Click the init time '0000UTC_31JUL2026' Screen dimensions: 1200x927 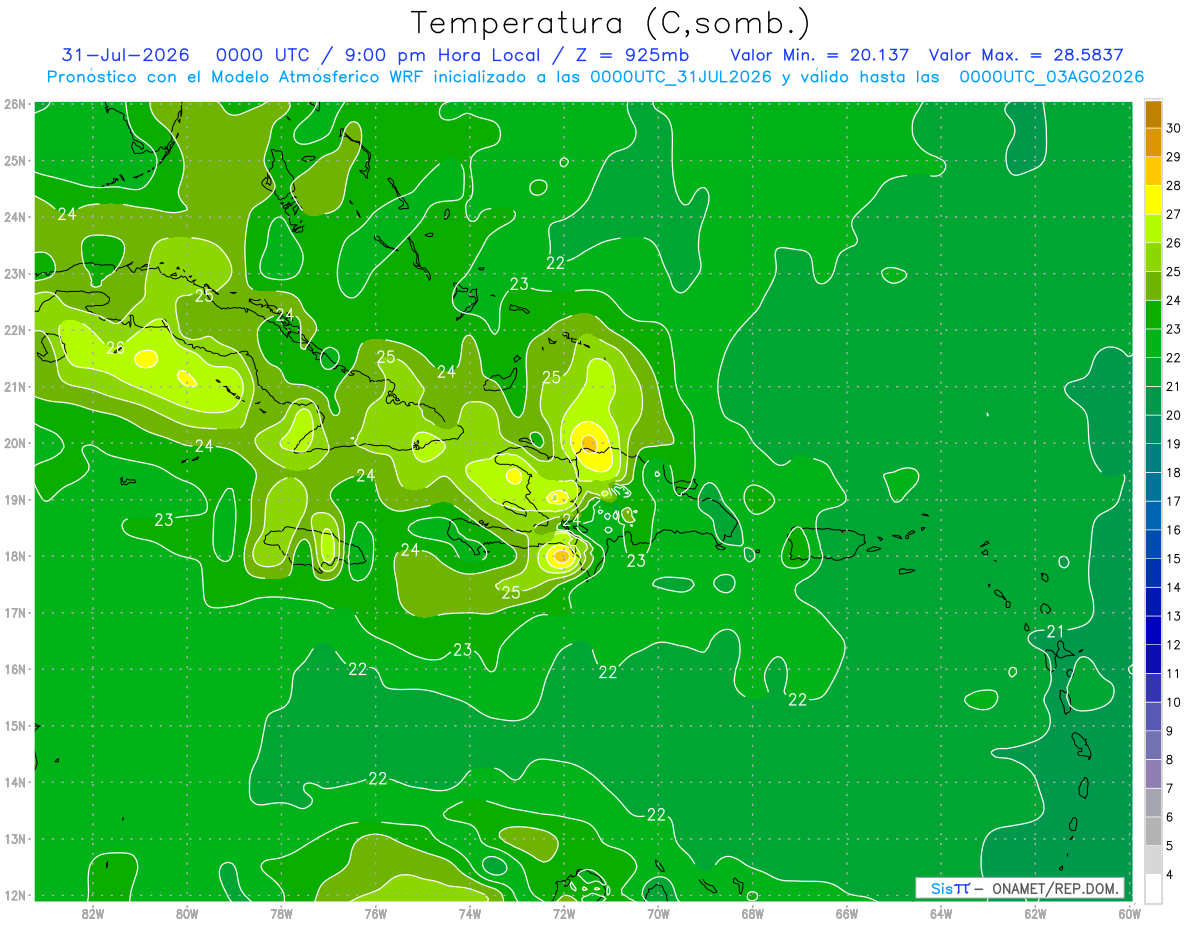pyautogui.click(x=681, y=77)
